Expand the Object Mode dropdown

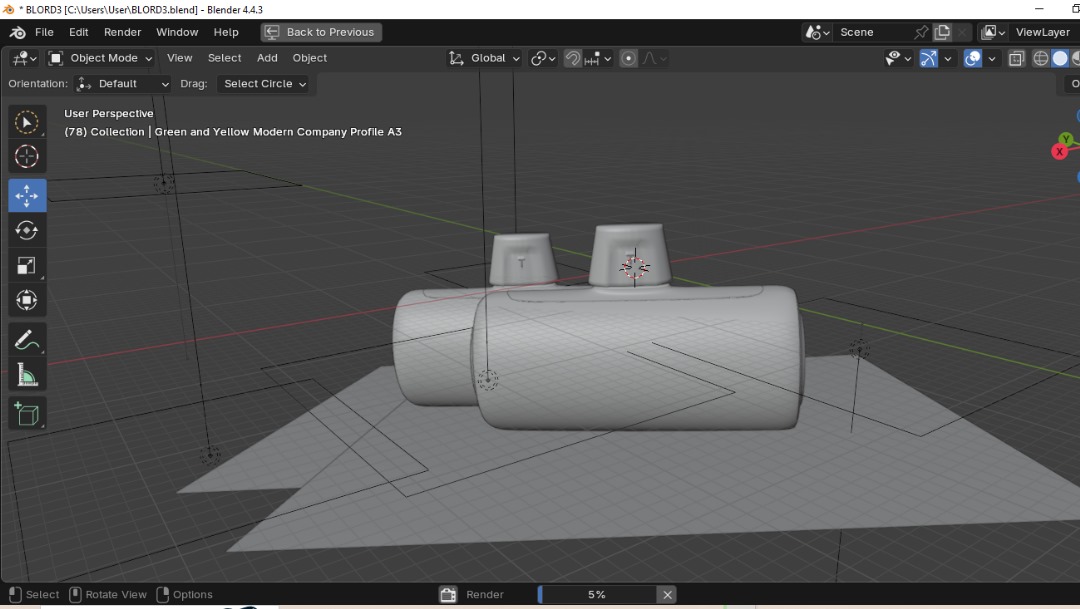point(101,59)
